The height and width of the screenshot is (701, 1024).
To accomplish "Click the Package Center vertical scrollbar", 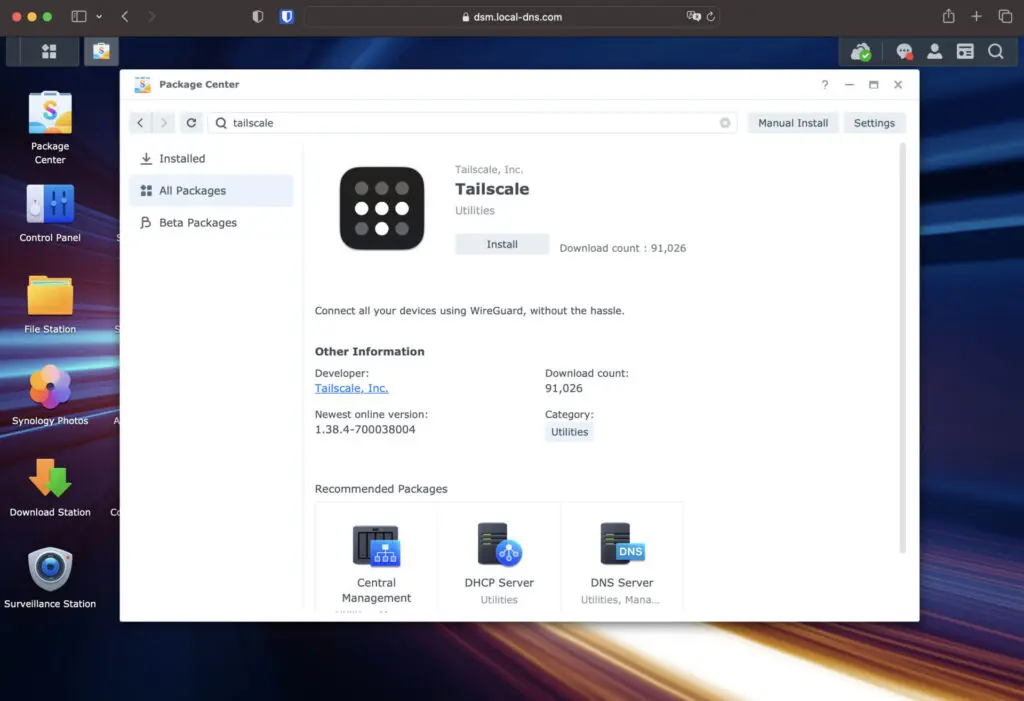I will (x=903, y=348).
